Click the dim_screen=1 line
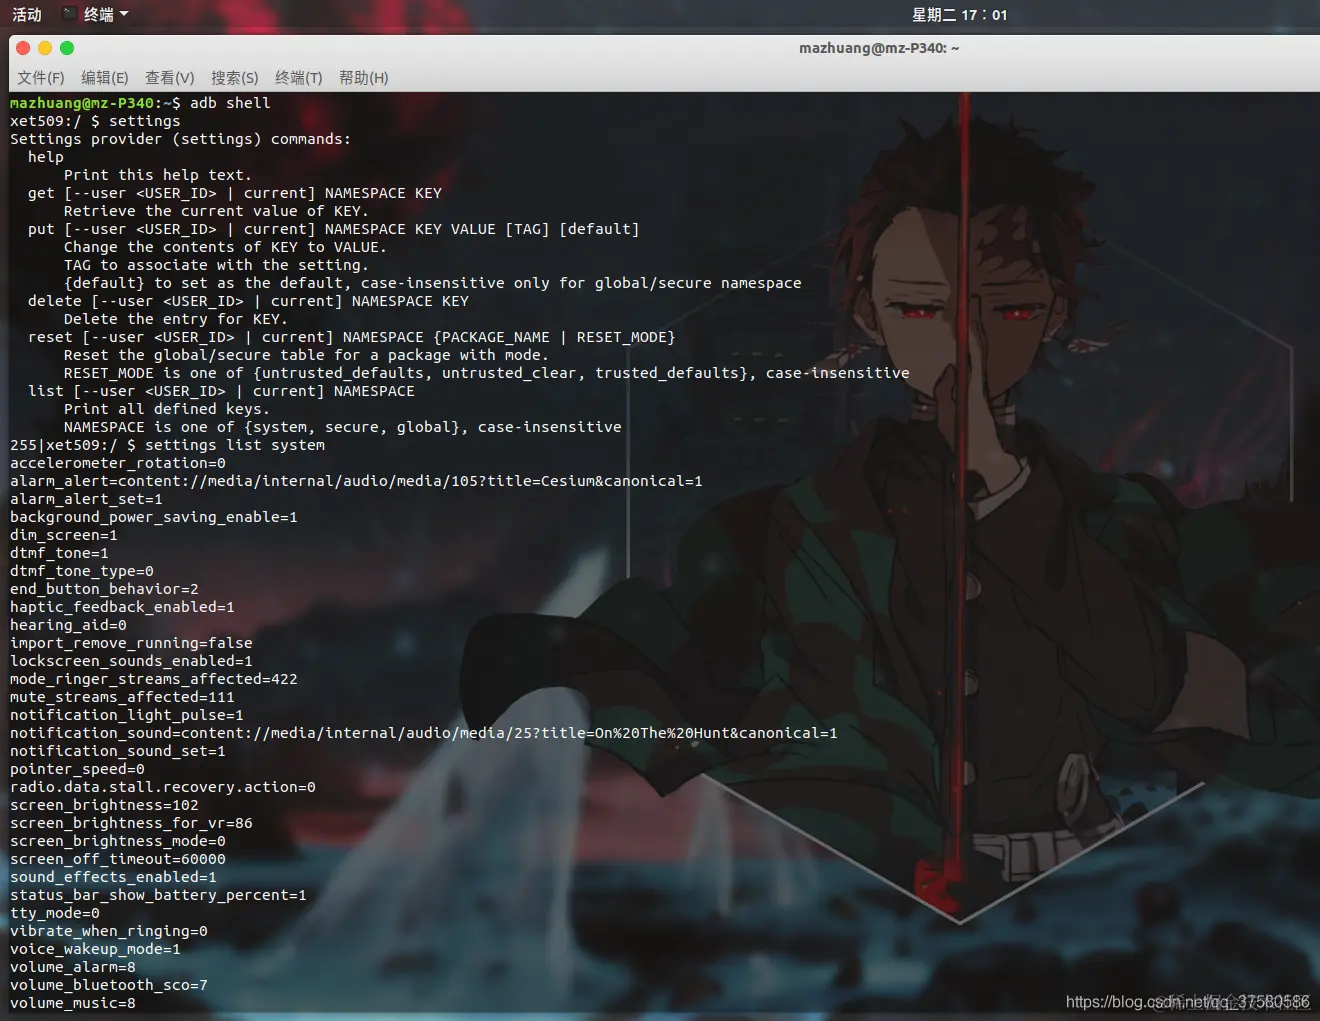 64,535
